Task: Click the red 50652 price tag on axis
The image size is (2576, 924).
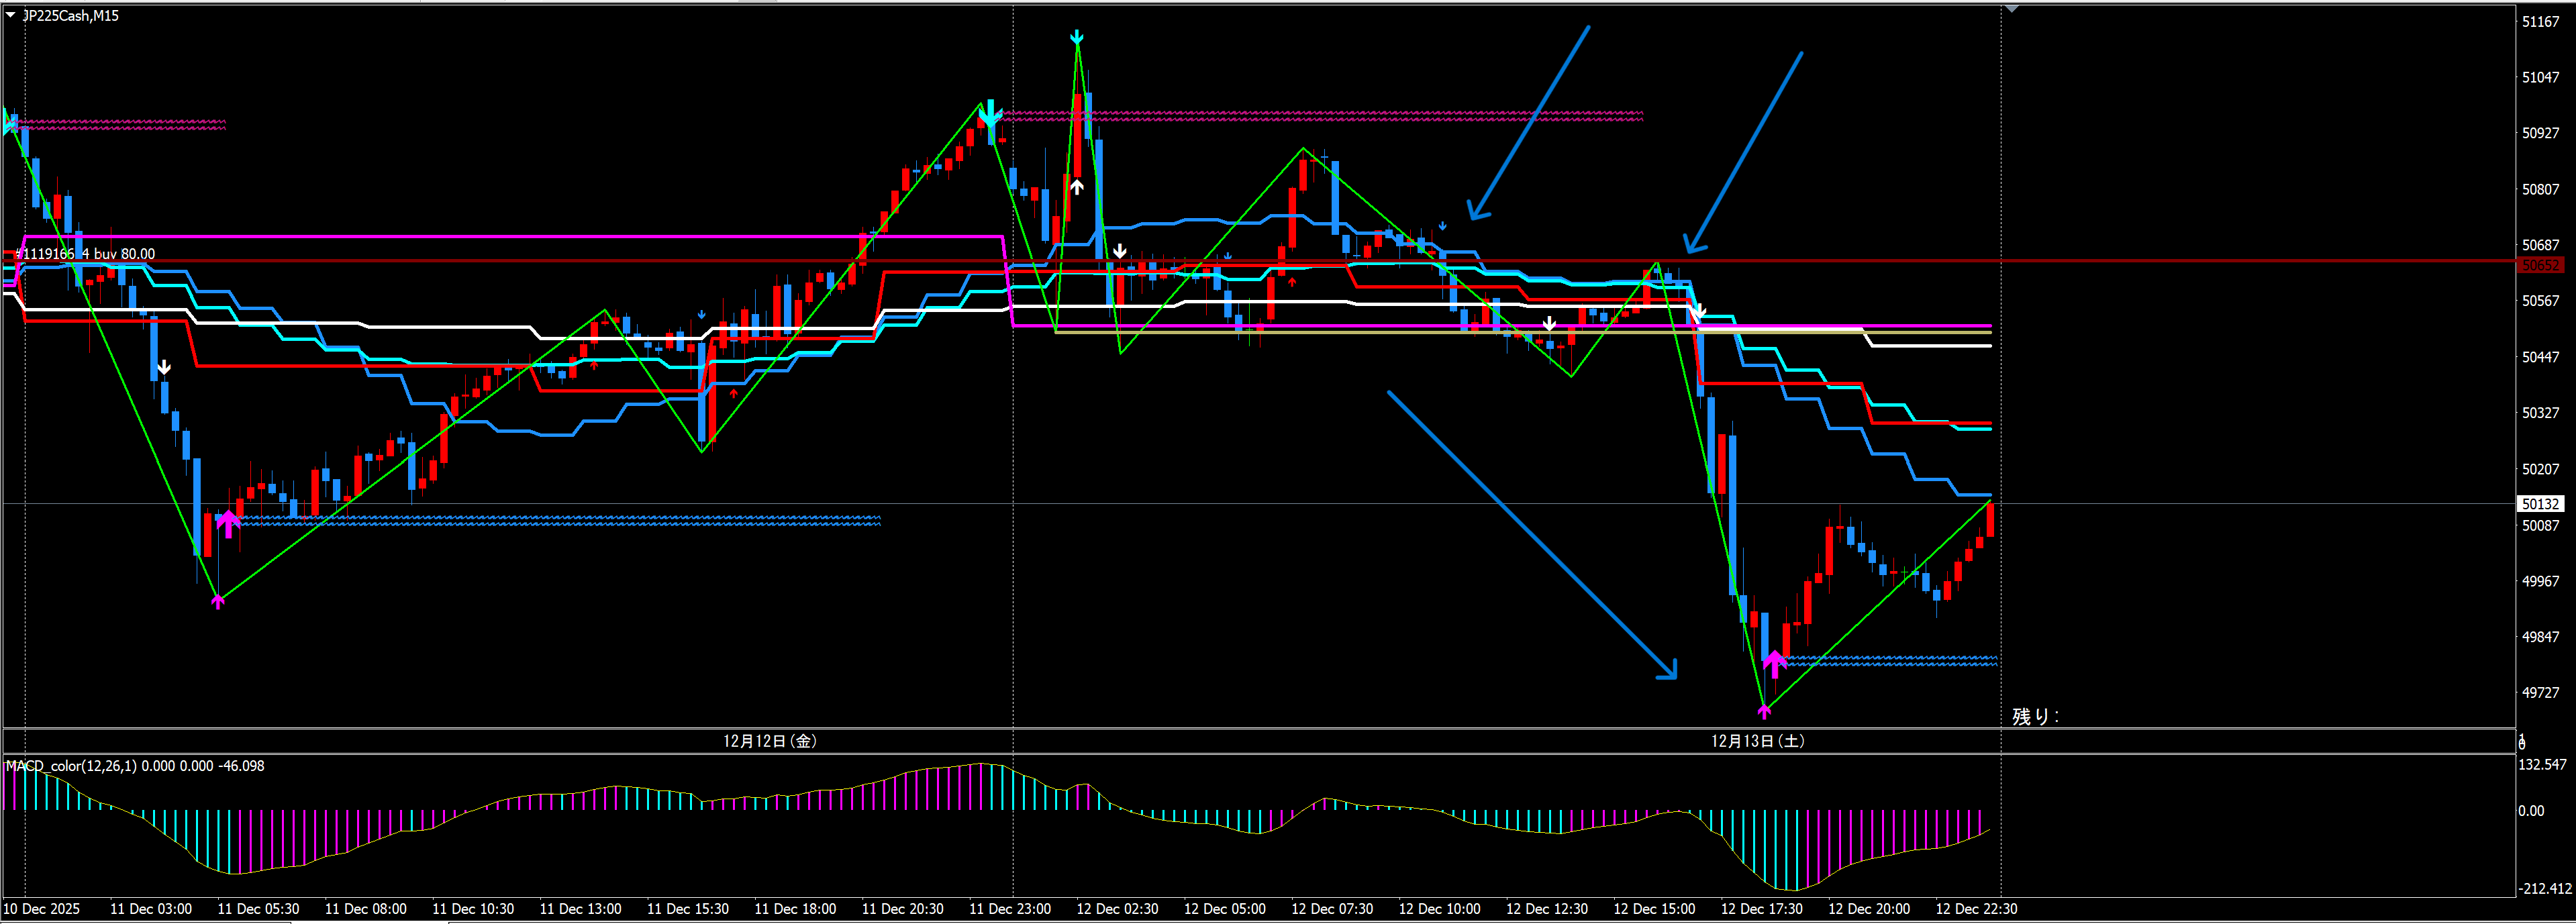Action: tap(2541, 265)
